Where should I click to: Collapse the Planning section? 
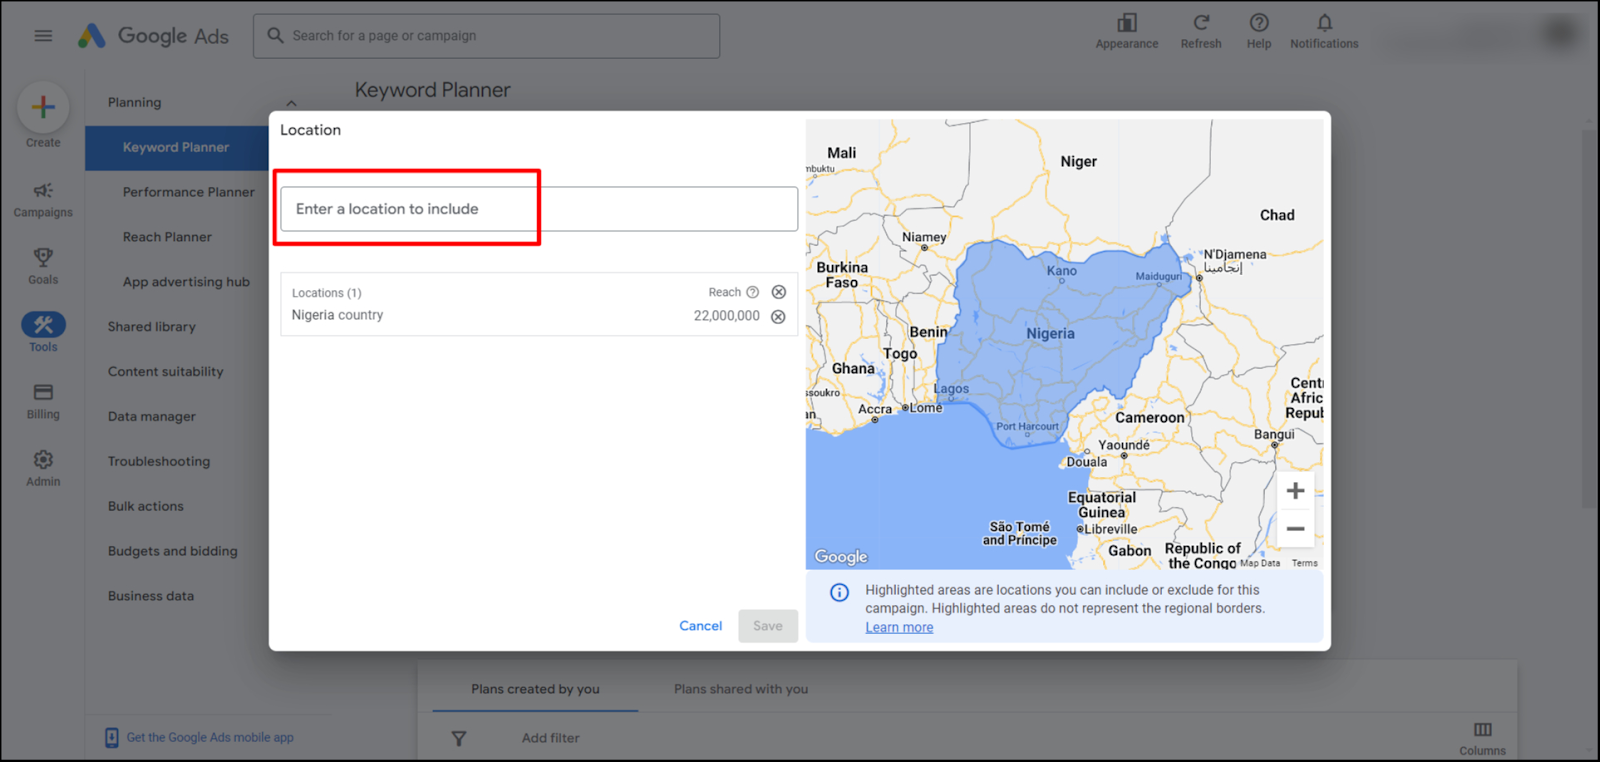pos(291,103)
